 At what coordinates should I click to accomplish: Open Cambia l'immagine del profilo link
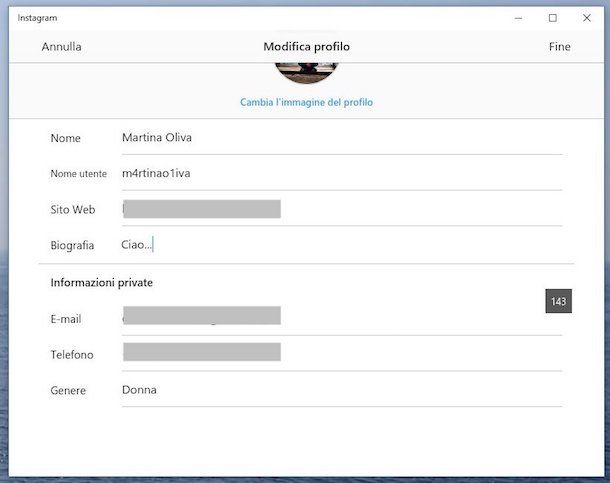point(306,102)
